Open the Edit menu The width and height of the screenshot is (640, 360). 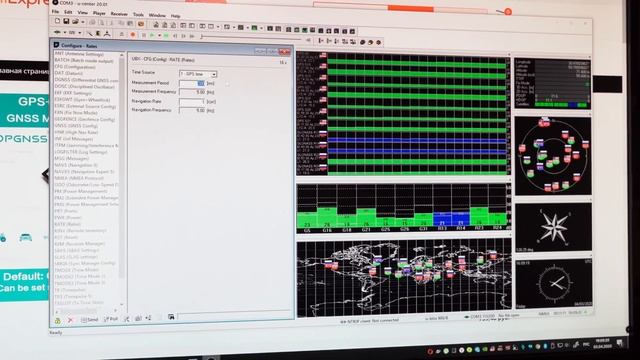pyautogui.click(x=68, y=12)
